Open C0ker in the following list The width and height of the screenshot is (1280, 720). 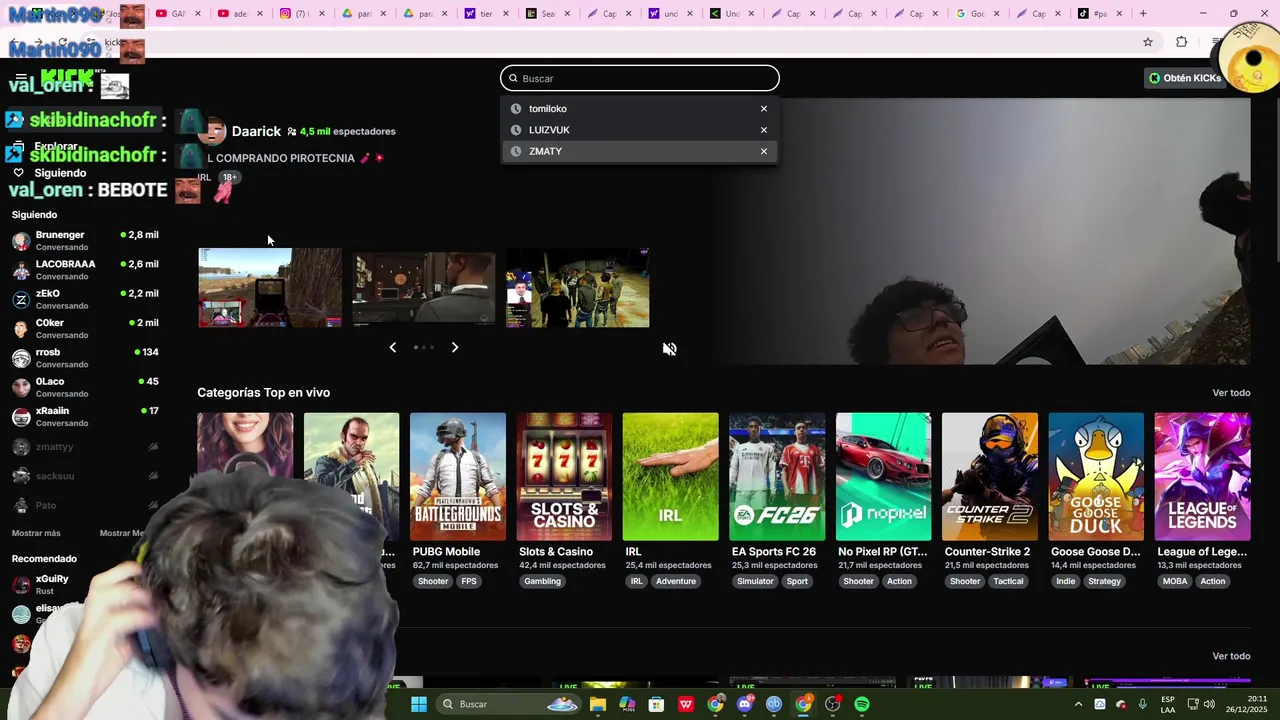(85, 328)
